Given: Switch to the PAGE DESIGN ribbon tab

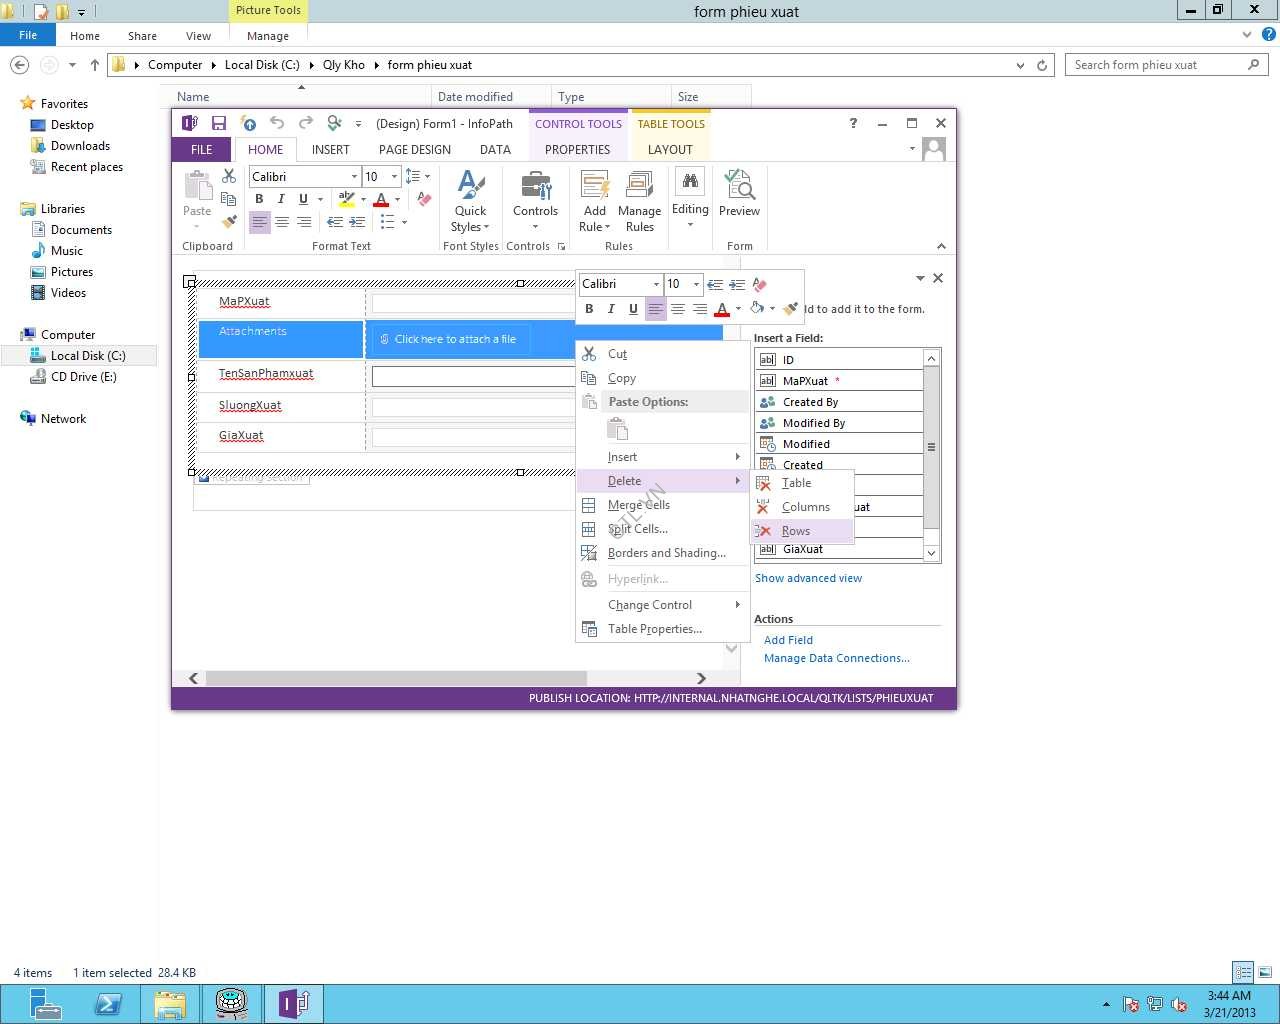Looking at the screenshot, I should point(414,150).
